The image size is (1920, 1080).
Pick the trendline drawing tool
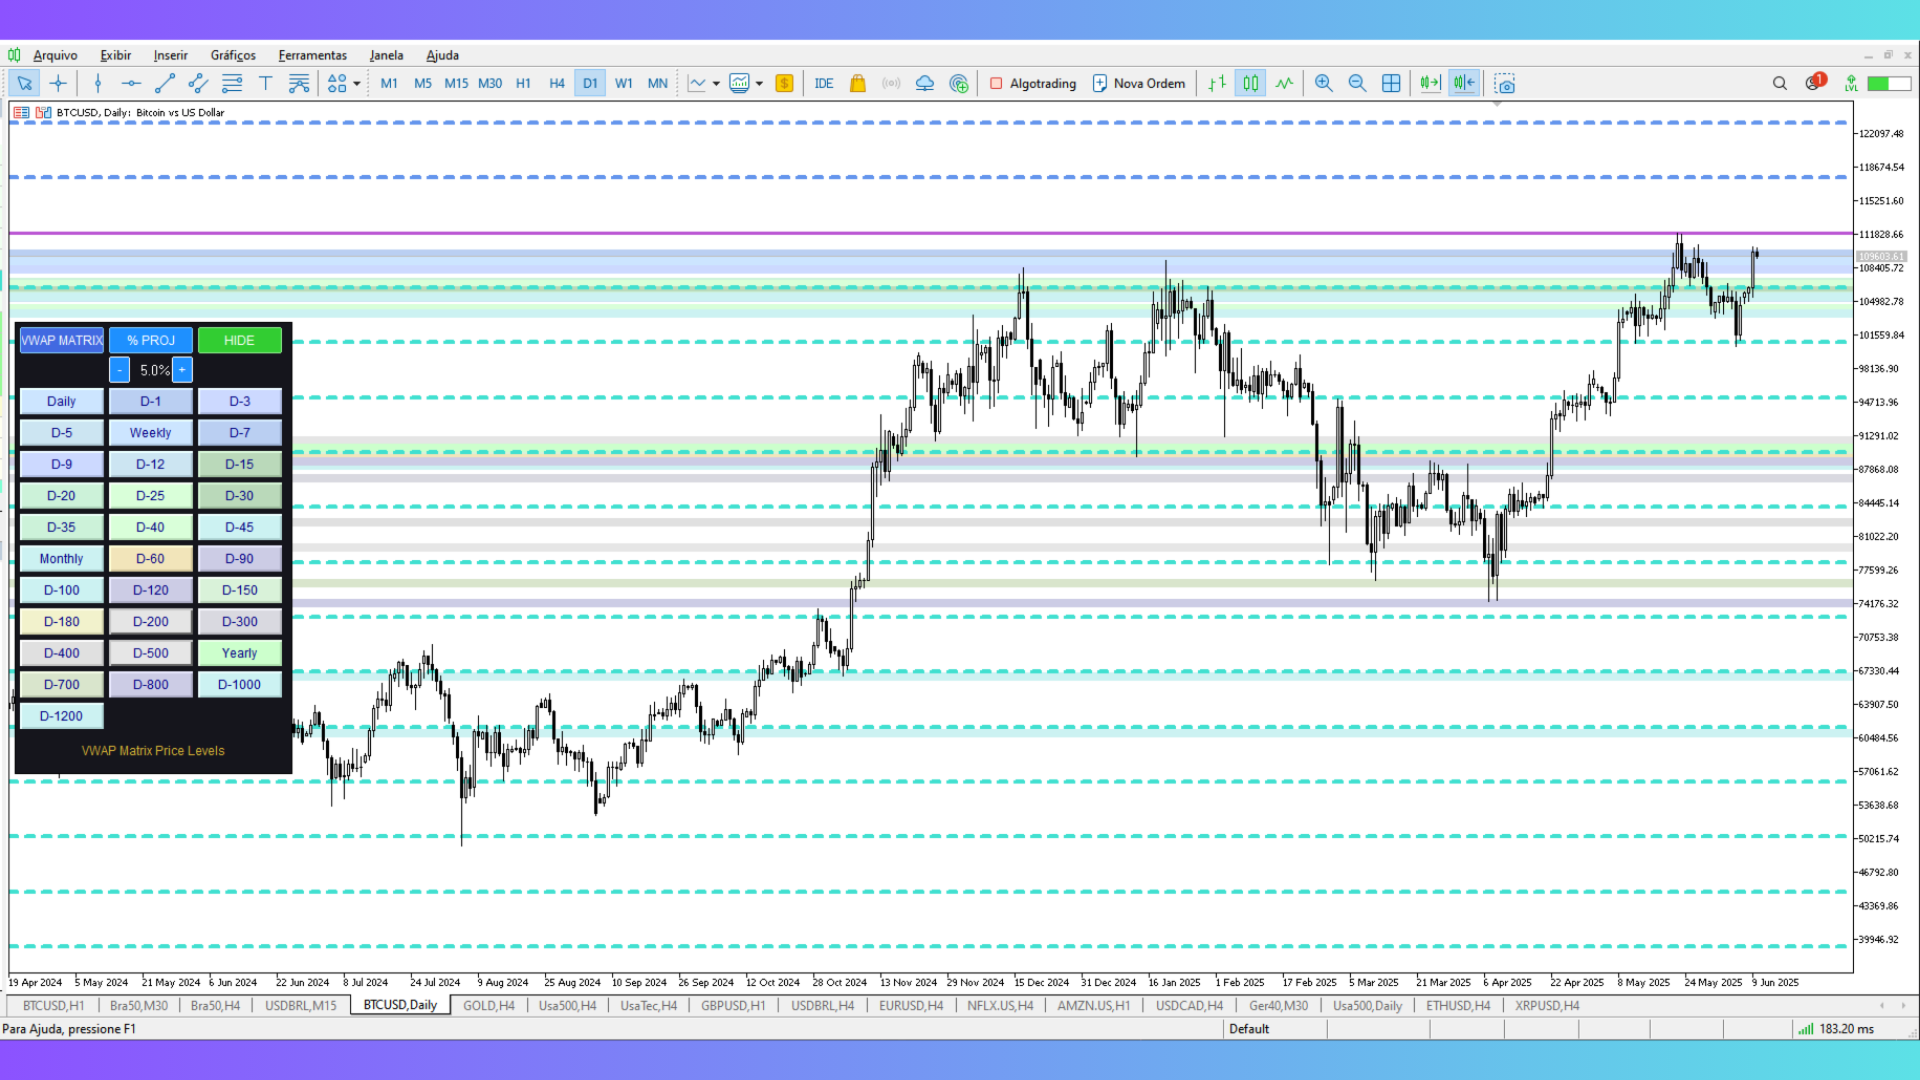[x=165, y=84]
